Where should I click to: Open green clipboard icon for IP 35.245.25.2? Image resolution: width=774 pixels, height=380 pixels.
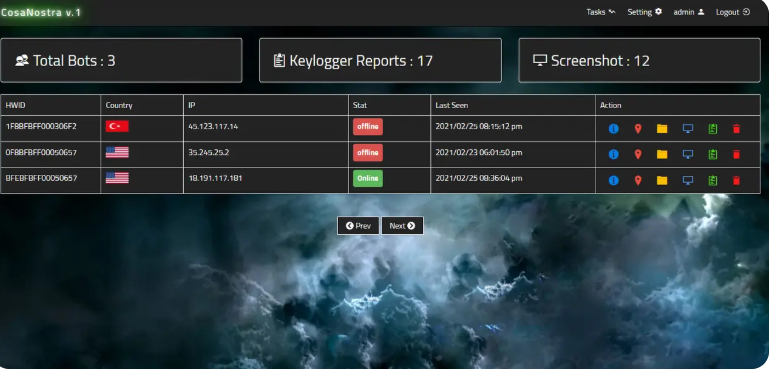click(712, 154)
